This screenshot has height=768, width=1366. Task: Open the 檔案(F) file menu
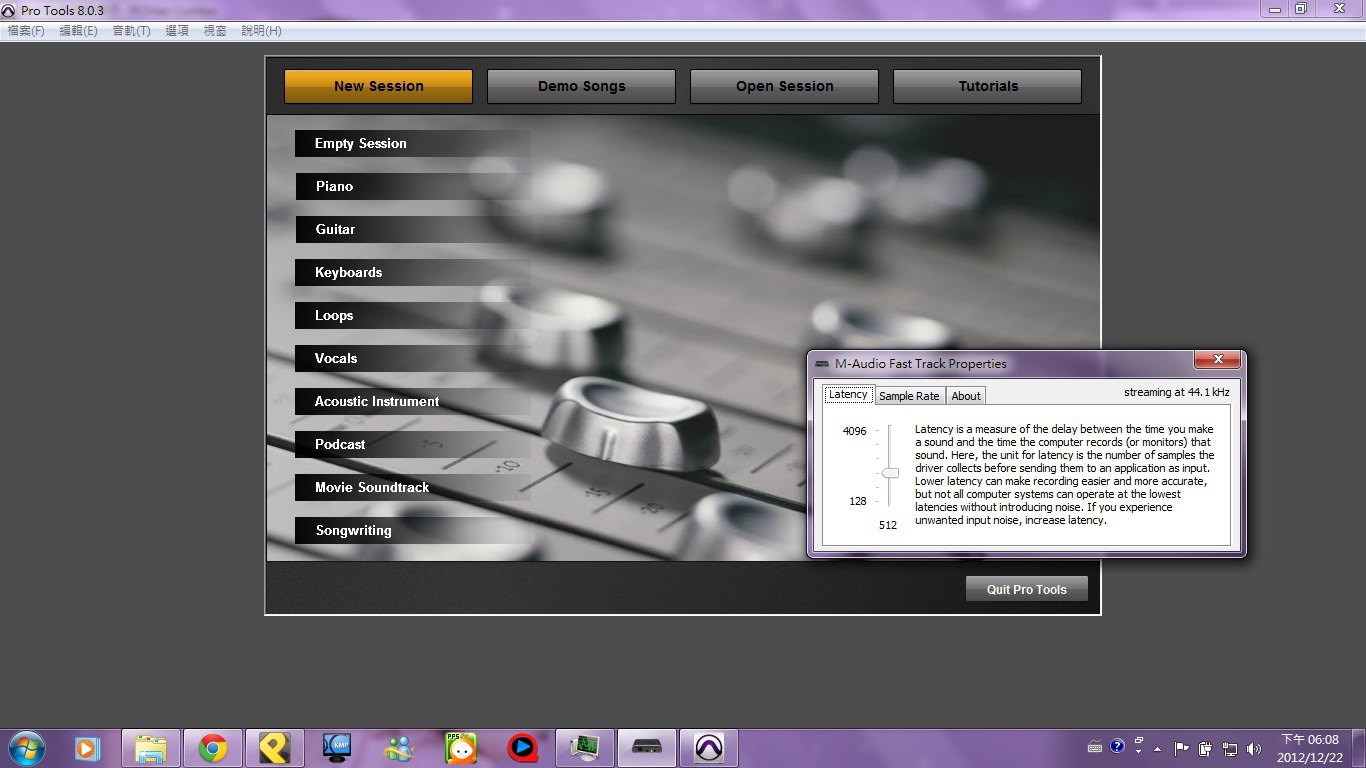click(26, 31)
